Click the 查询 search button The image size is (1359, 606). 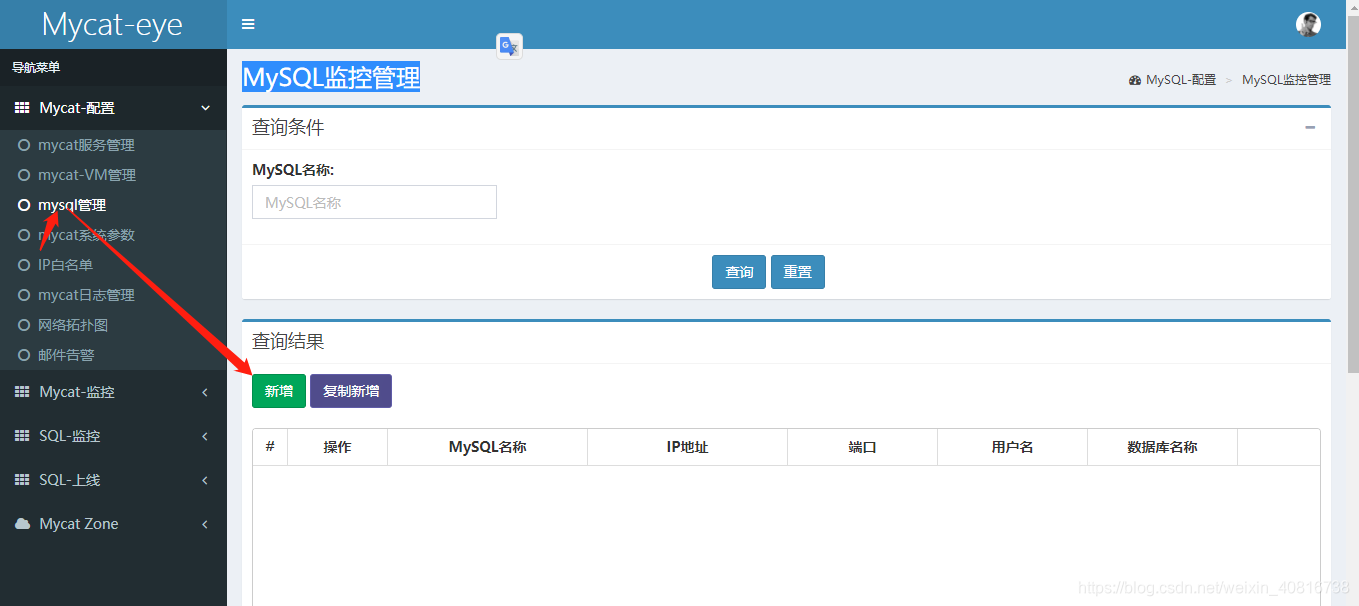point(739,272)
